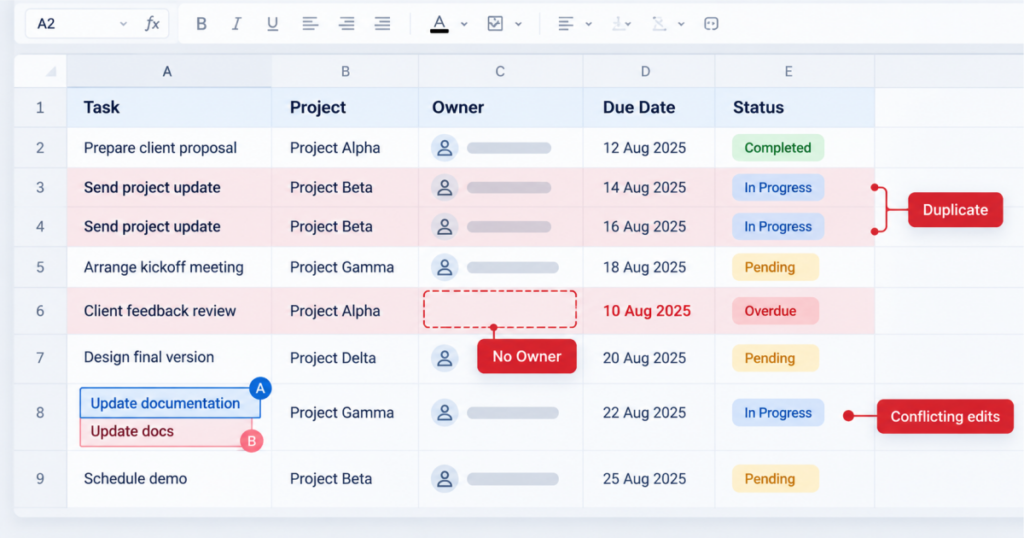Apply right text alignment
The image size is (1024, 538).
point(382,24)
